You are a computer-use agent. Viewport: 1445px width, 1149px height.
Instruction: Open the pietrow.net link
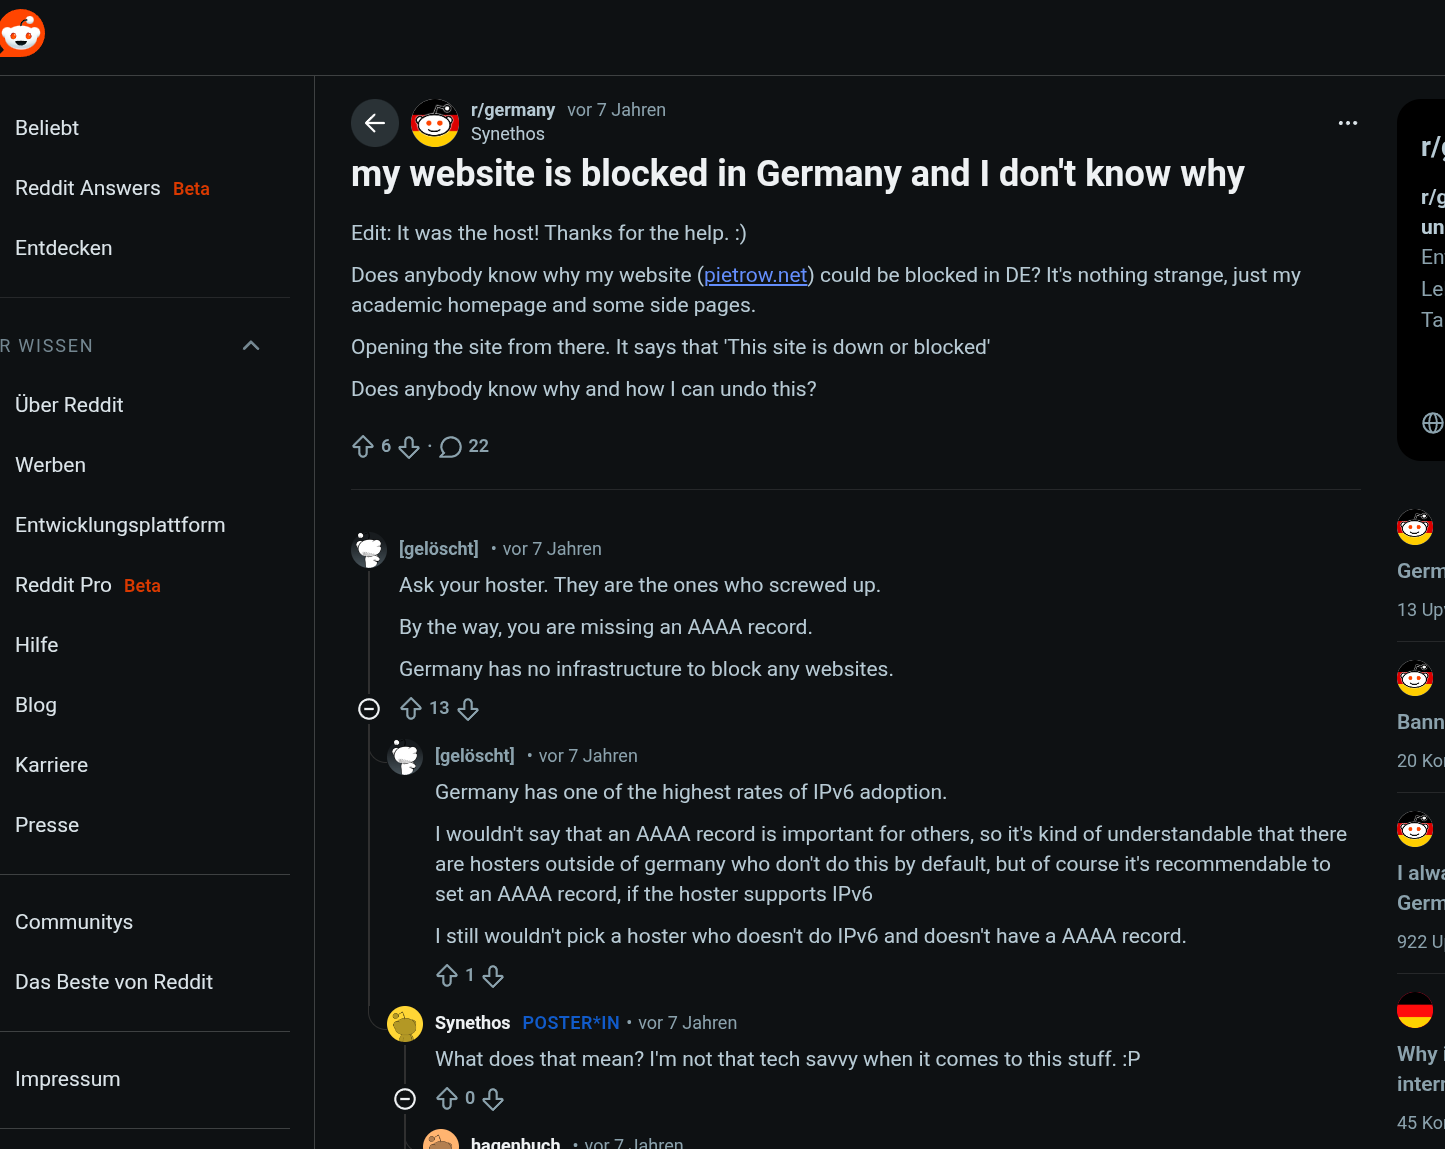pyautogui.click(x=755, y=275)
